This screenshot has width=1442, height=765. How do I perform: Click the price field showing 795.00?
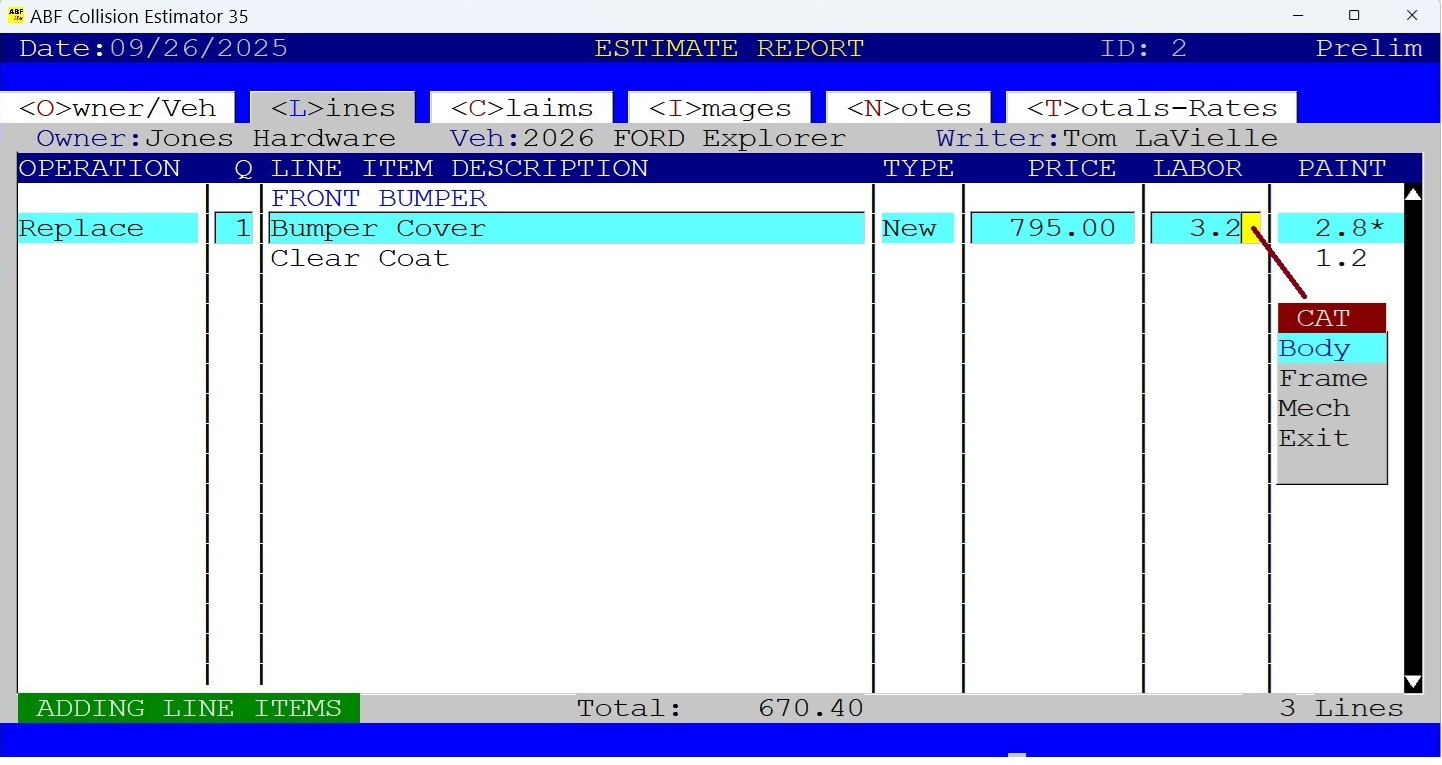1052,228
